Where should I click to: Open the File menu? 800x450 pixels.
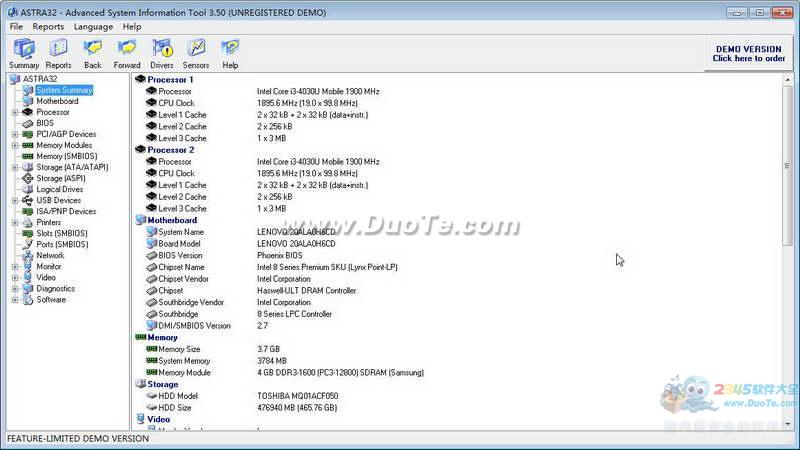click(x=16, y=27)
